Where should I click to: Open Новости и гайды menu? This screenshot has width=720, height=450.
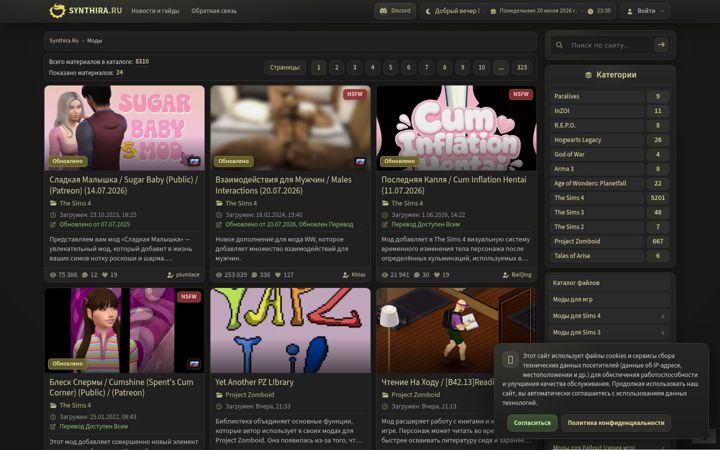tap(155, 11)
